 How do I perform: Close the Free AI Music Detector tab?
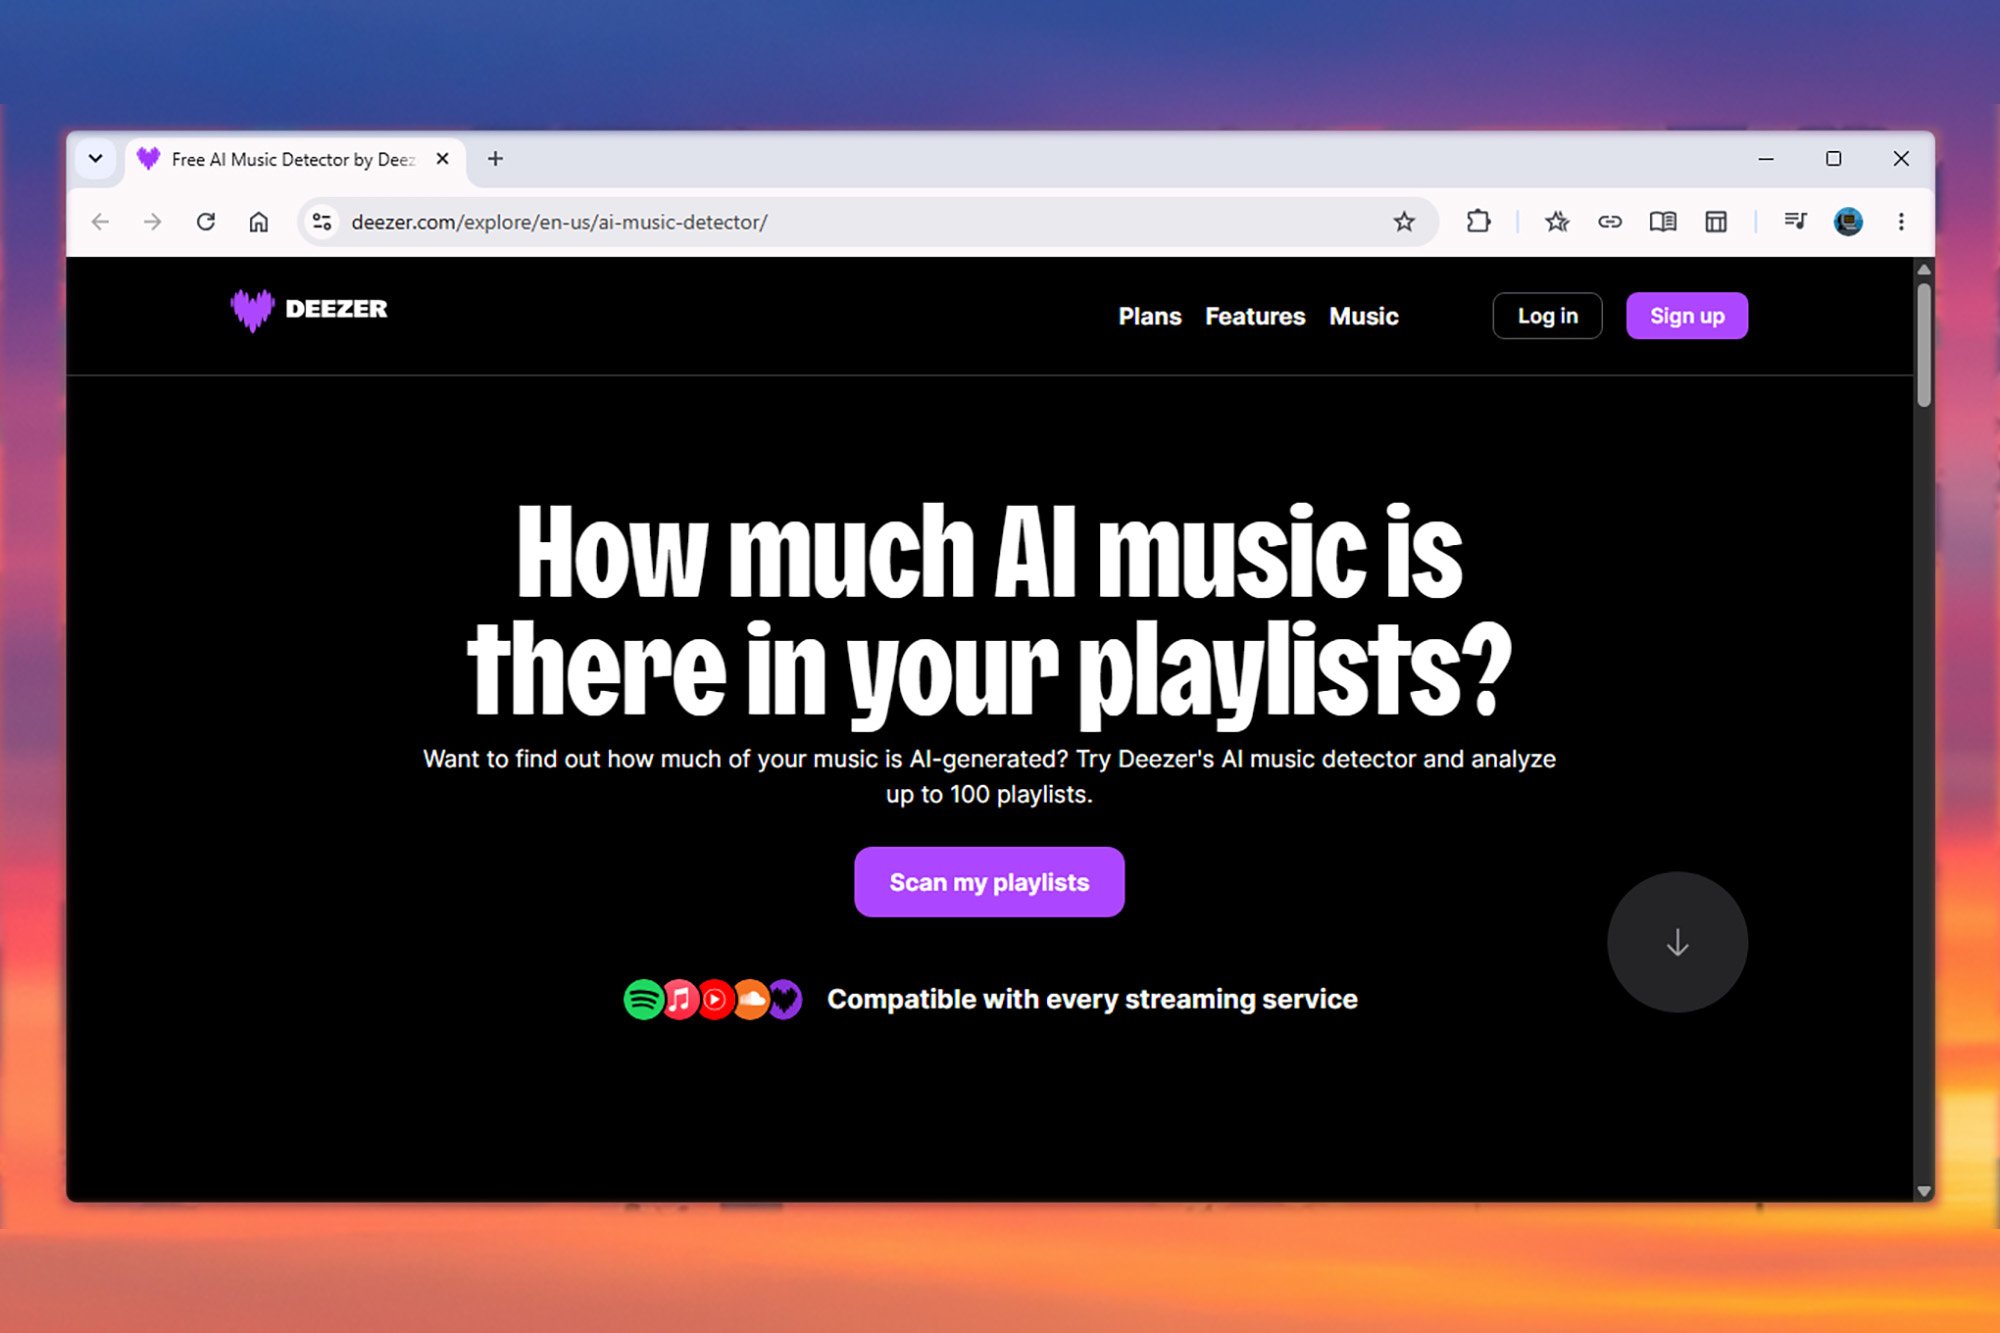click(x=442, y=159)
